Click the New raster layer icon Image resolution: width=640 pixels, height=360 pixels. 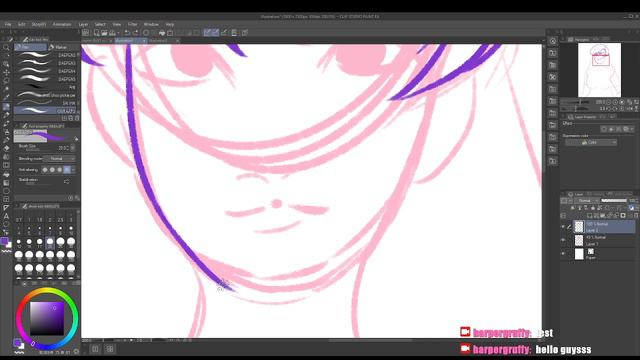click(x=589, y=216)
